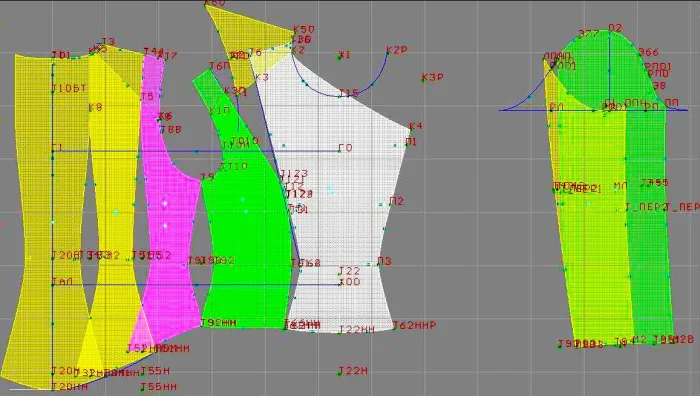Viewport: 700px width, 396px height.
Task: Select point О2 atop the sleeve cap
Action: coord(615,28)
